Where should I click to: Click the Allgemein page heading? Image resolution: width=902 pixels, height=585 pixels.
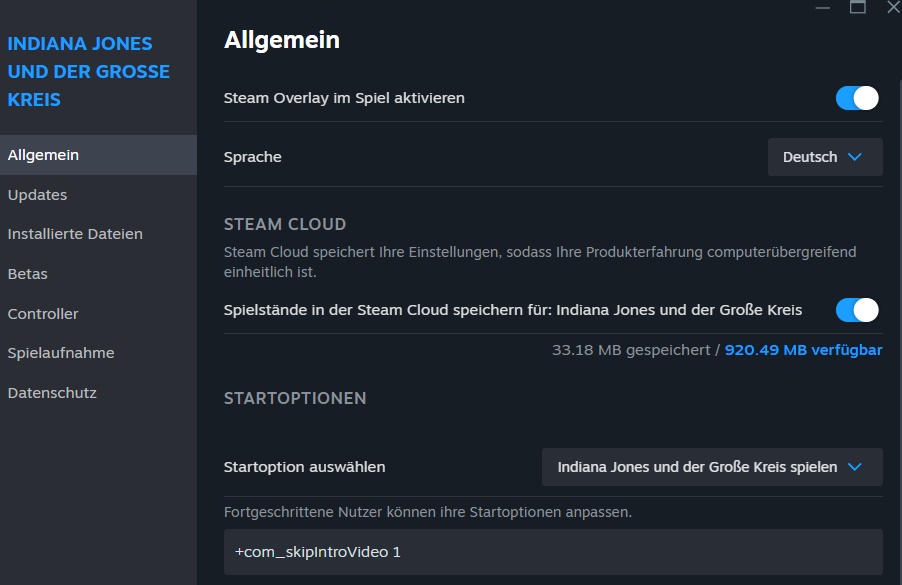point(282,40)
